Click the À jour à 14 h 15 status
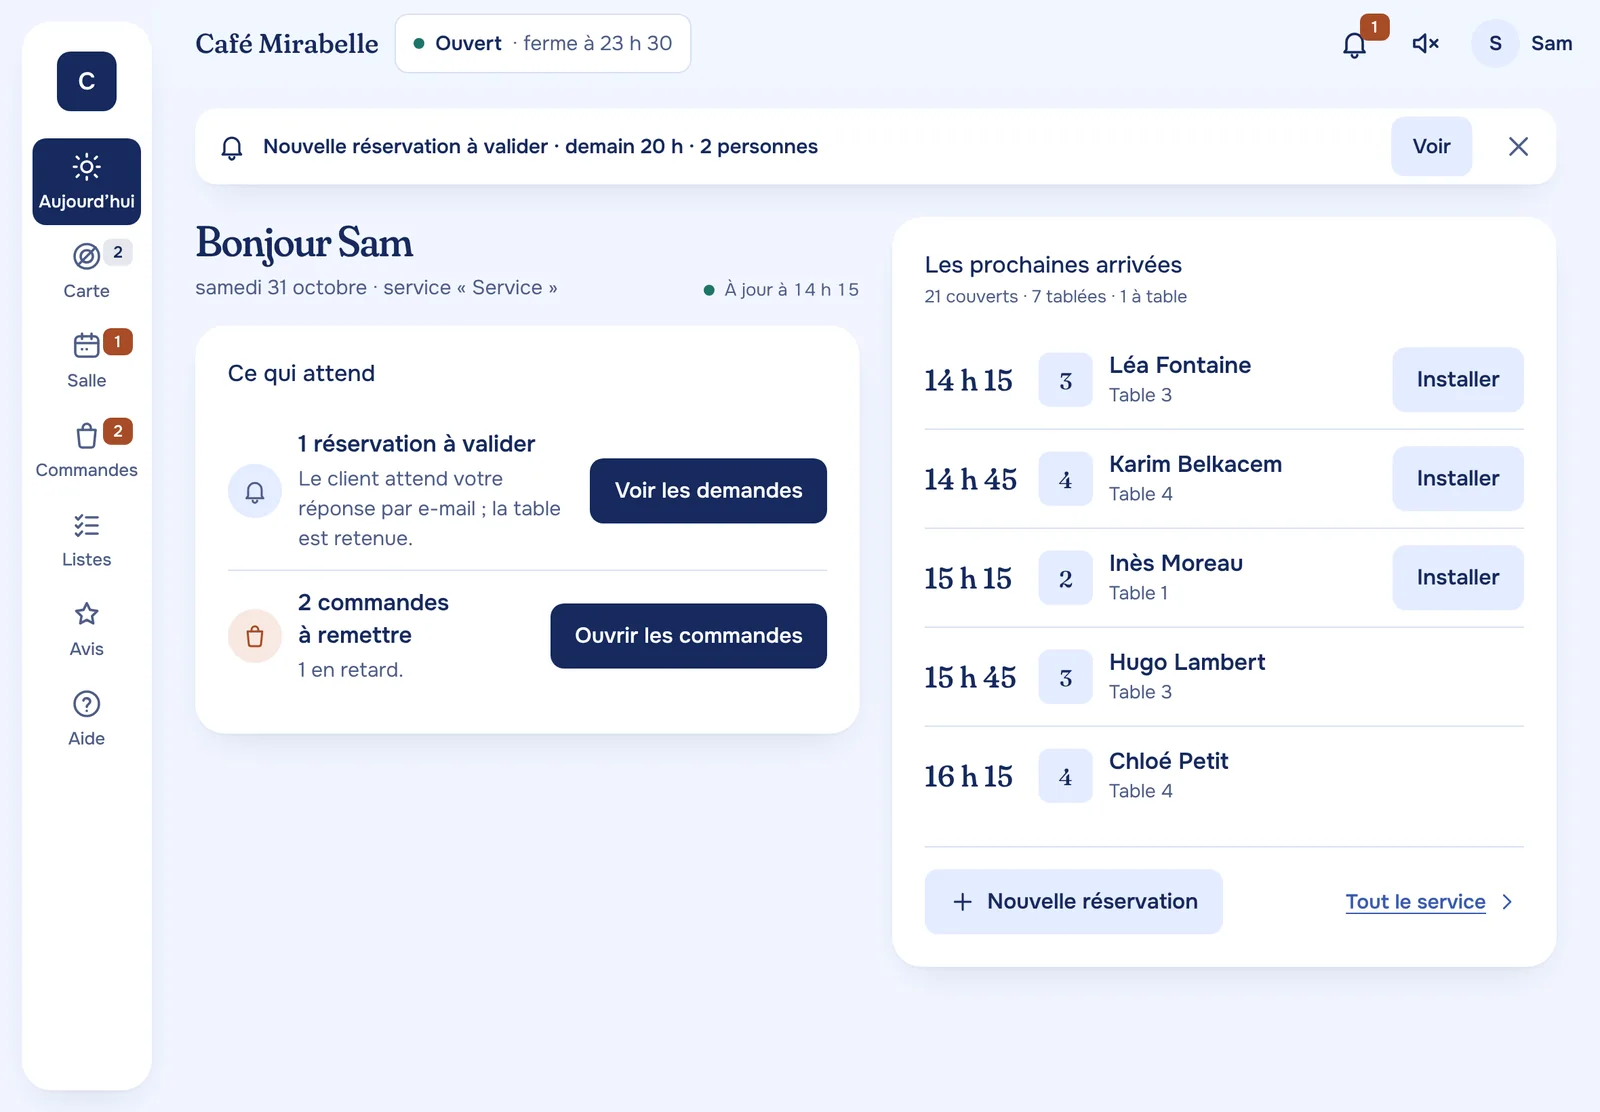Viewport: 1600px width, 1112px height. 781,290
